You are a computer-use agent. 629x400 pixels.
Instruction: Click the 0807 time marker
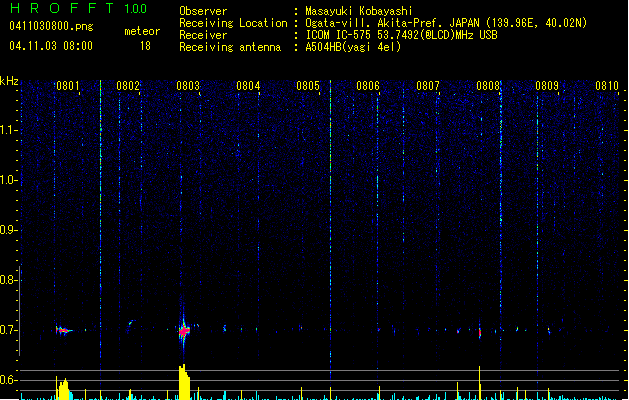tap(428, 86)
